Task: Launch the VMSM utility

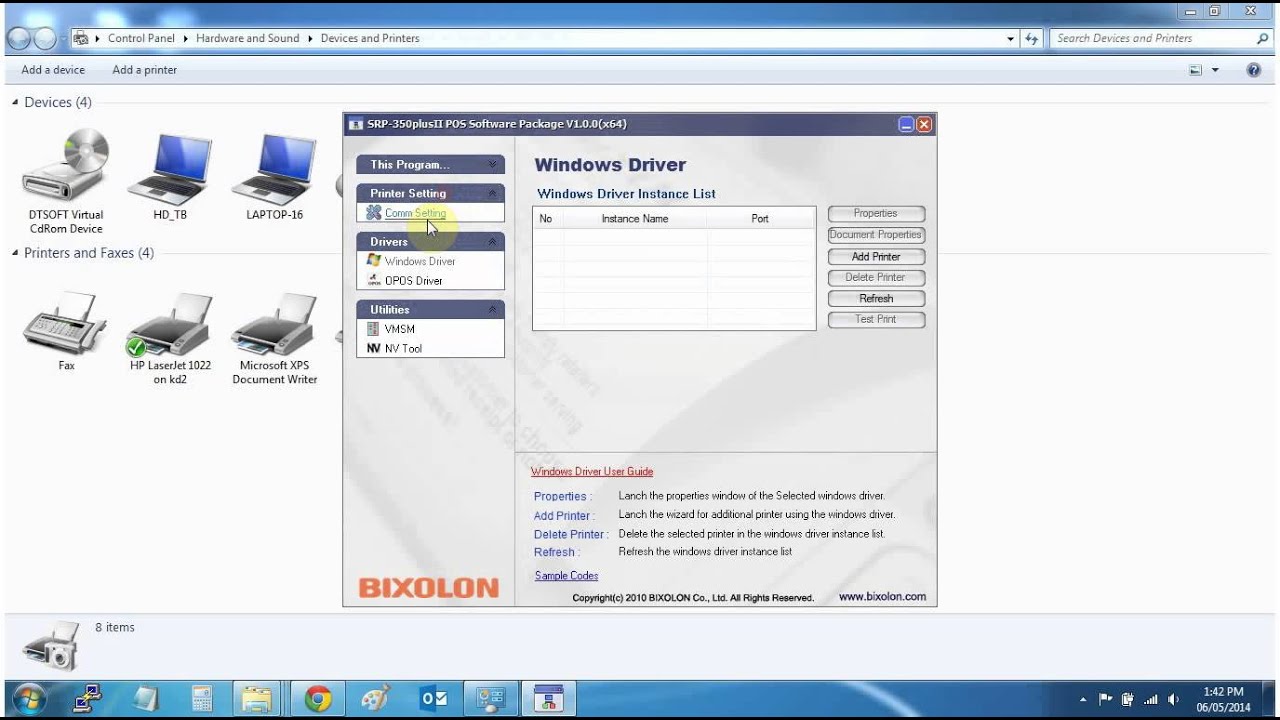Action: pyautogui.click(x=399, y=329)
